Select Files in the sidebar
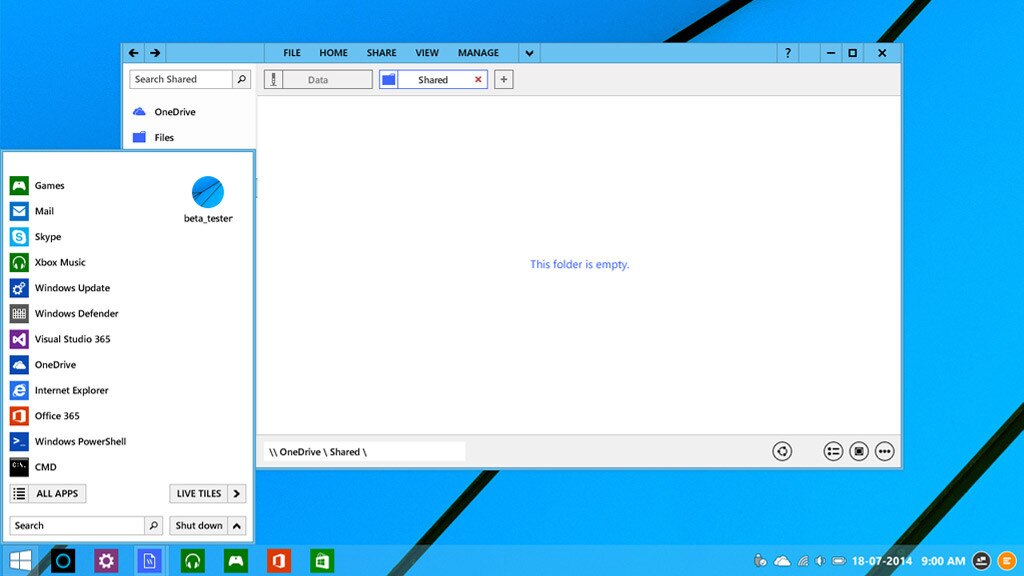Screen dimensions: 1024x576 [153, 137]
